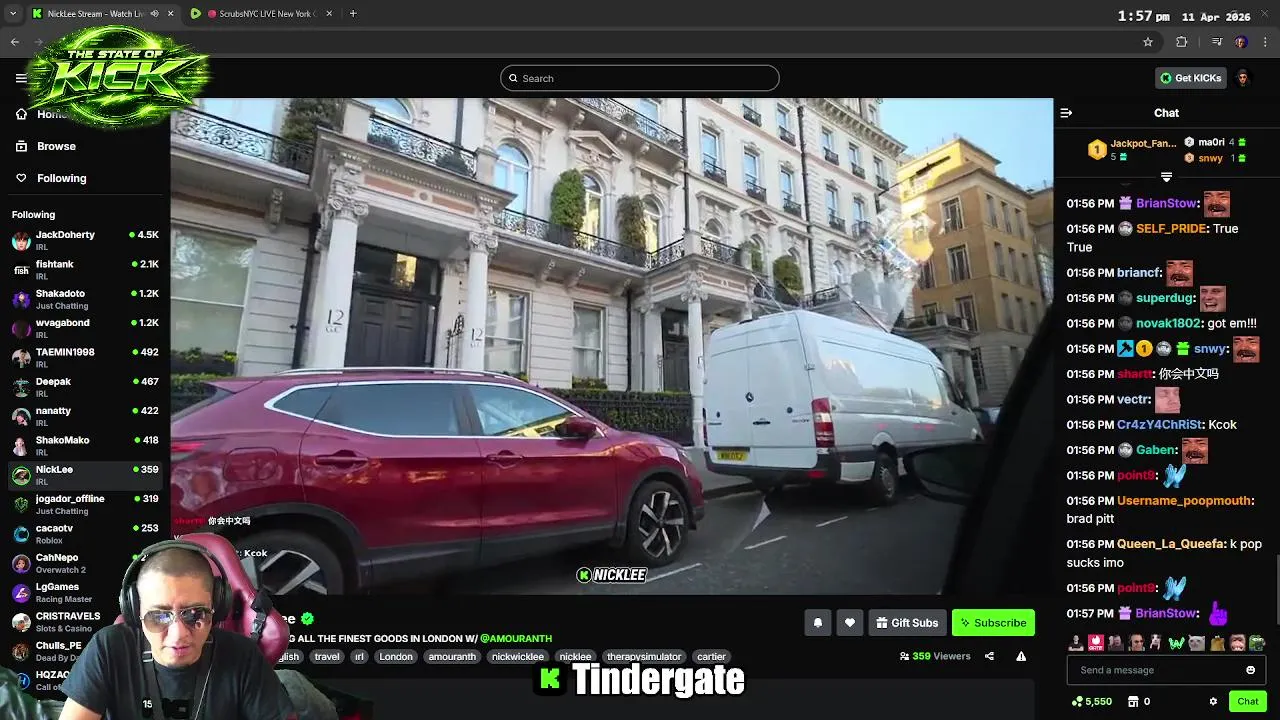
Task: Click Queen_La_Queefa username in chat
Action: [1171, 544]
